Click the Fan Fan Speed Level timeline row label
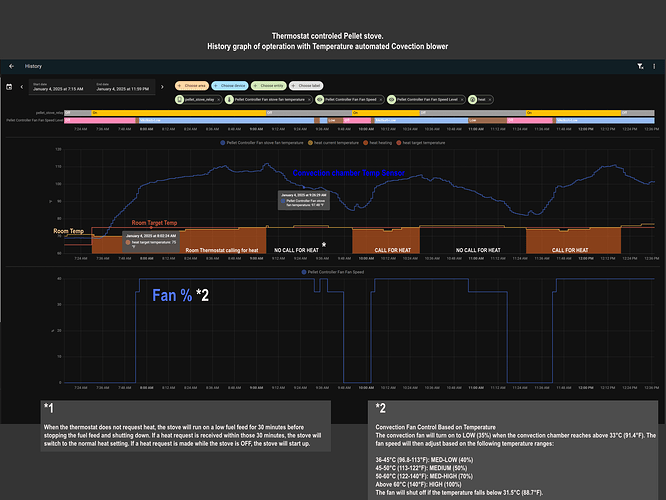Screen dimensions: 666x500 pyautogui.click(x=34, y=121)
